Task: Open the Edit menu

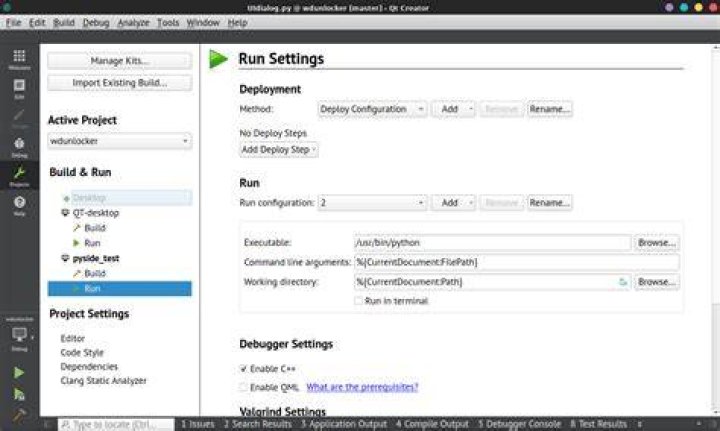Action: (37, 22)
